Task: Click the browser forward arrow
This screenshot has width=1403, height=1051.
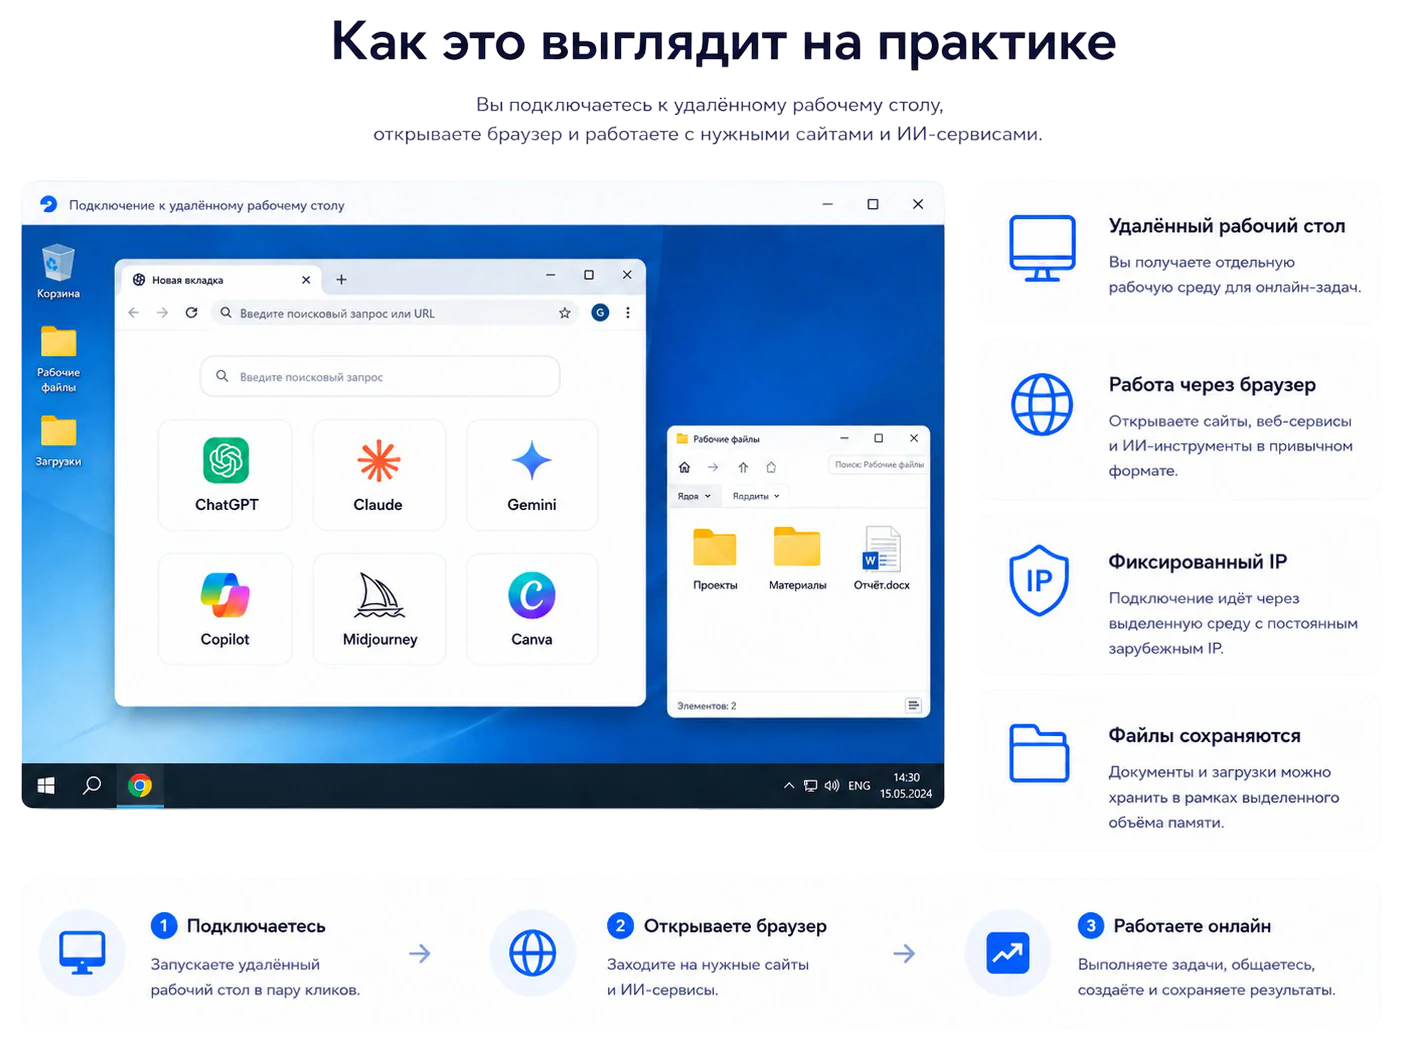Action: (x=162, y=313)
